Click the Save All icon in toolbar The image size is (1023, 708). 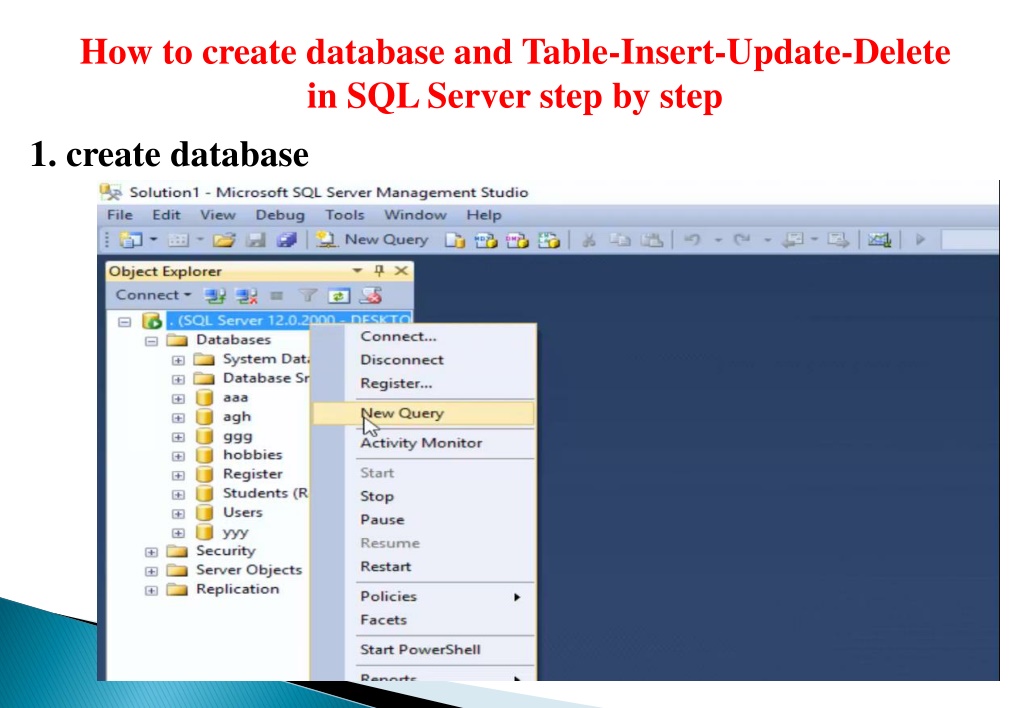click(x=286, y=240)
